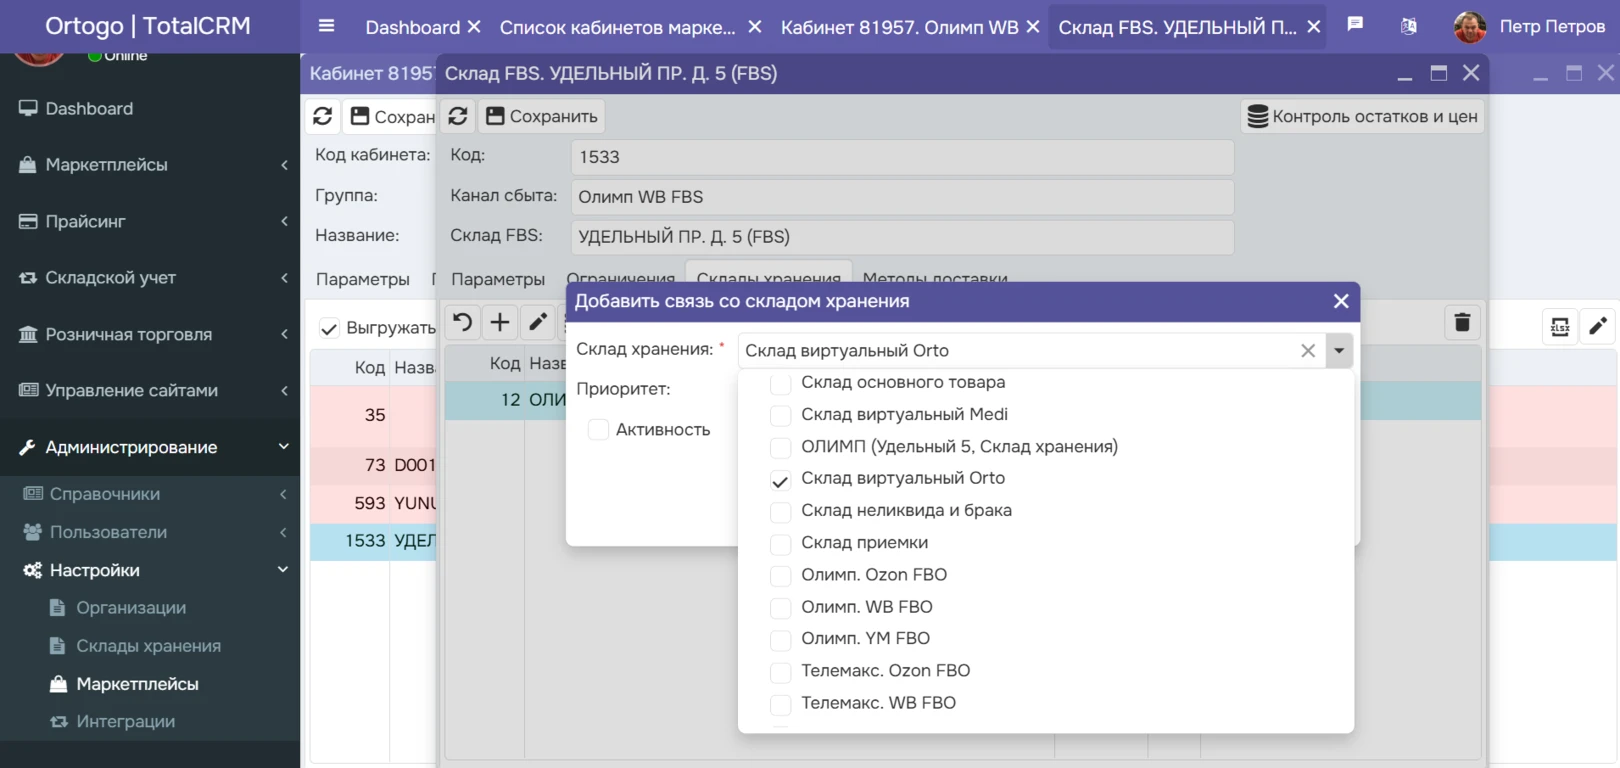Switch to the Dashboard tab
Image resolution: width=1620 pixels, height=768 pixels.
pyautogui.click(x=412, y=27)
